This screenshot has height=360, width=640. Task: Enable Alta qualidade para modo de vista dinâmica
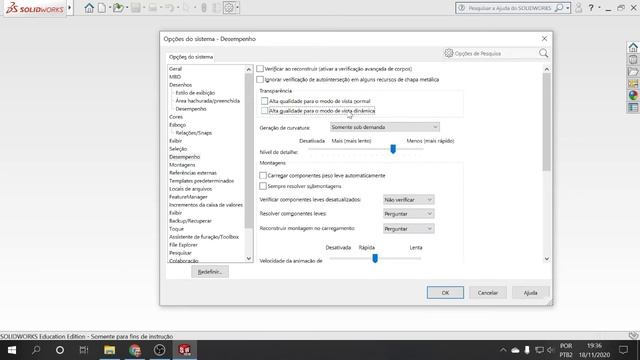(x=264, y=111)
